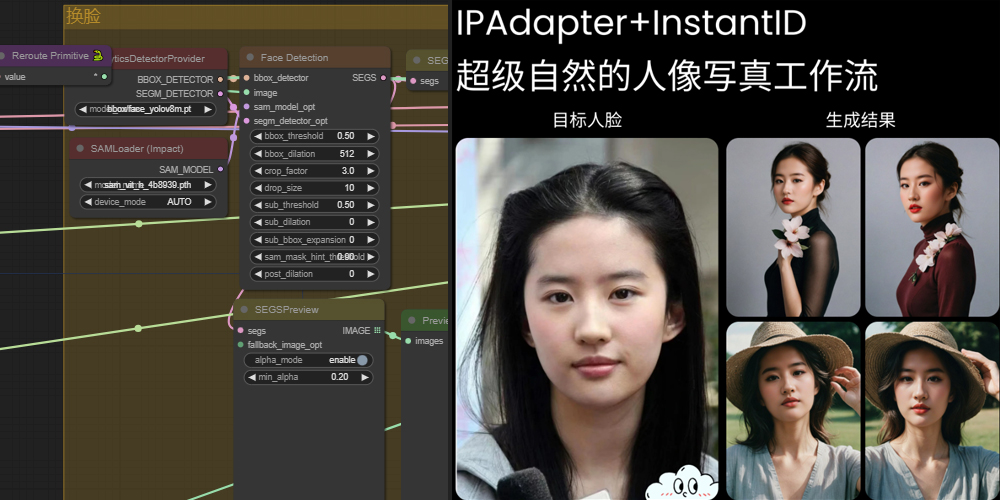Screen dimensions: 1000x500
Task: Click the segs input port on SEGSPreview
Action: 240,331
